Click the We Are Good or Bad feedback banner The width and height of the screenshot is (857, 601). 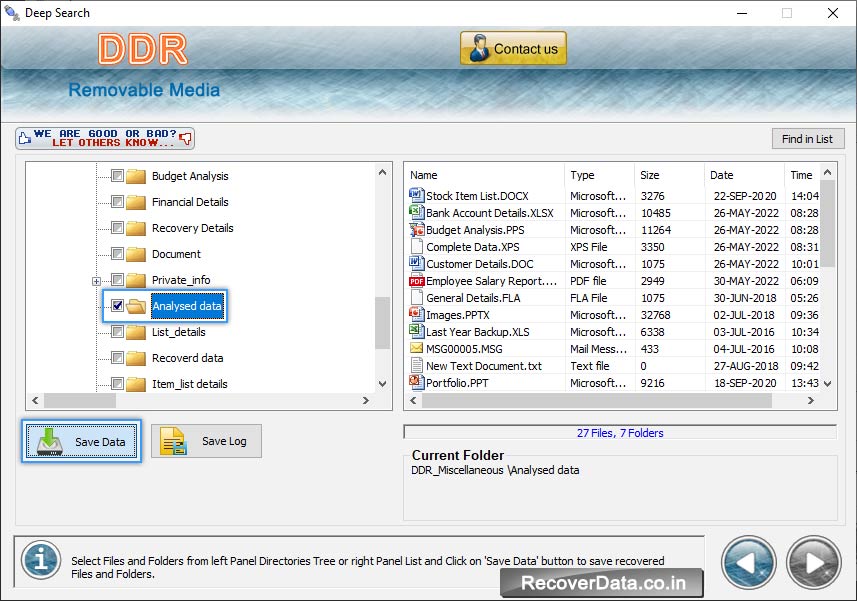(105, 138)
